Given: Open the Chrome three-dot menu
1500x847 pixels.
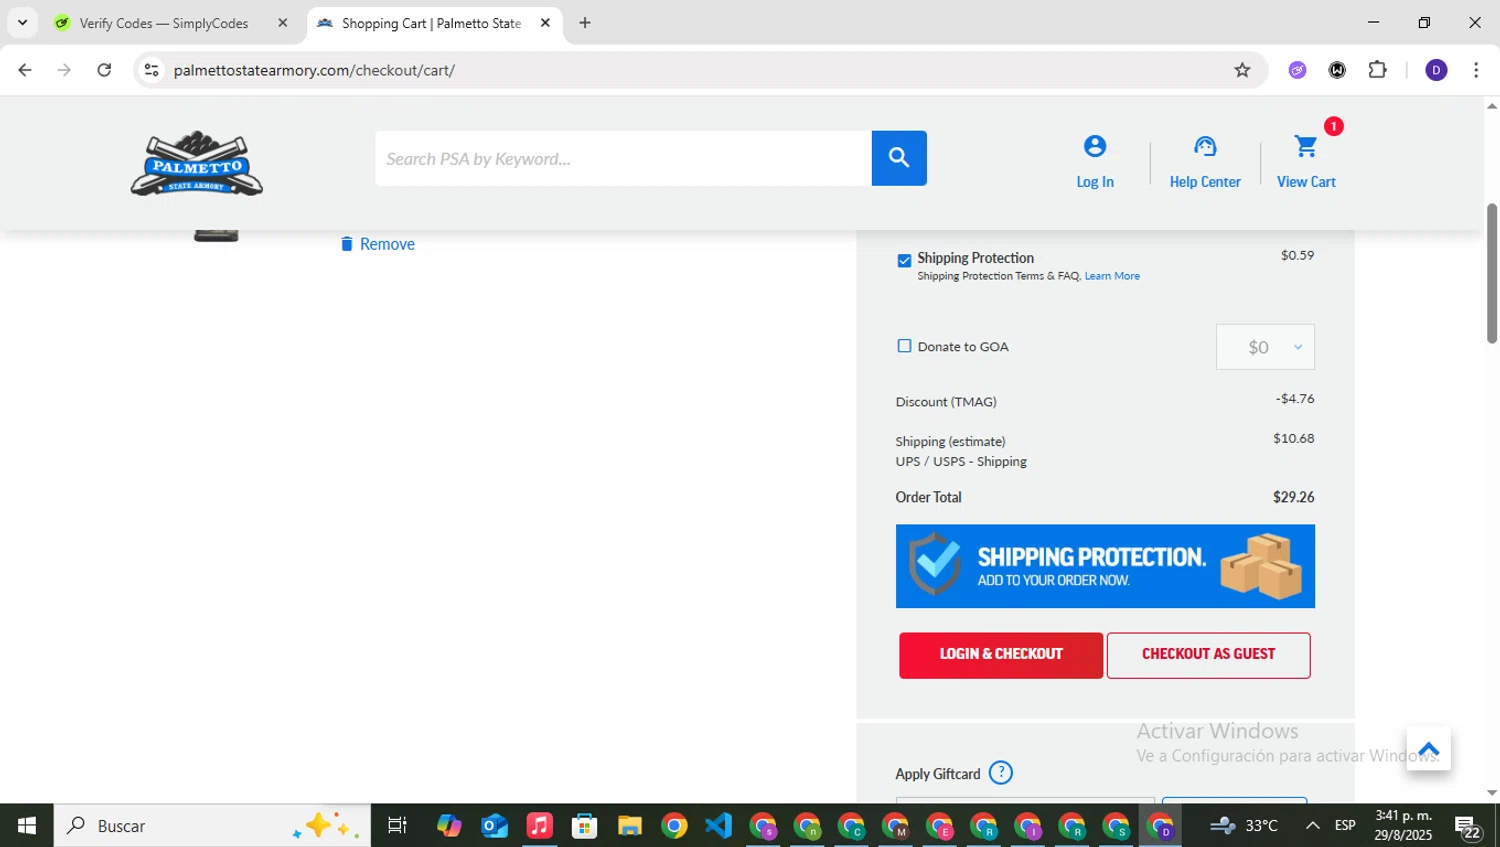Looking at the screenshot, I should click(x=1476, y=70).
